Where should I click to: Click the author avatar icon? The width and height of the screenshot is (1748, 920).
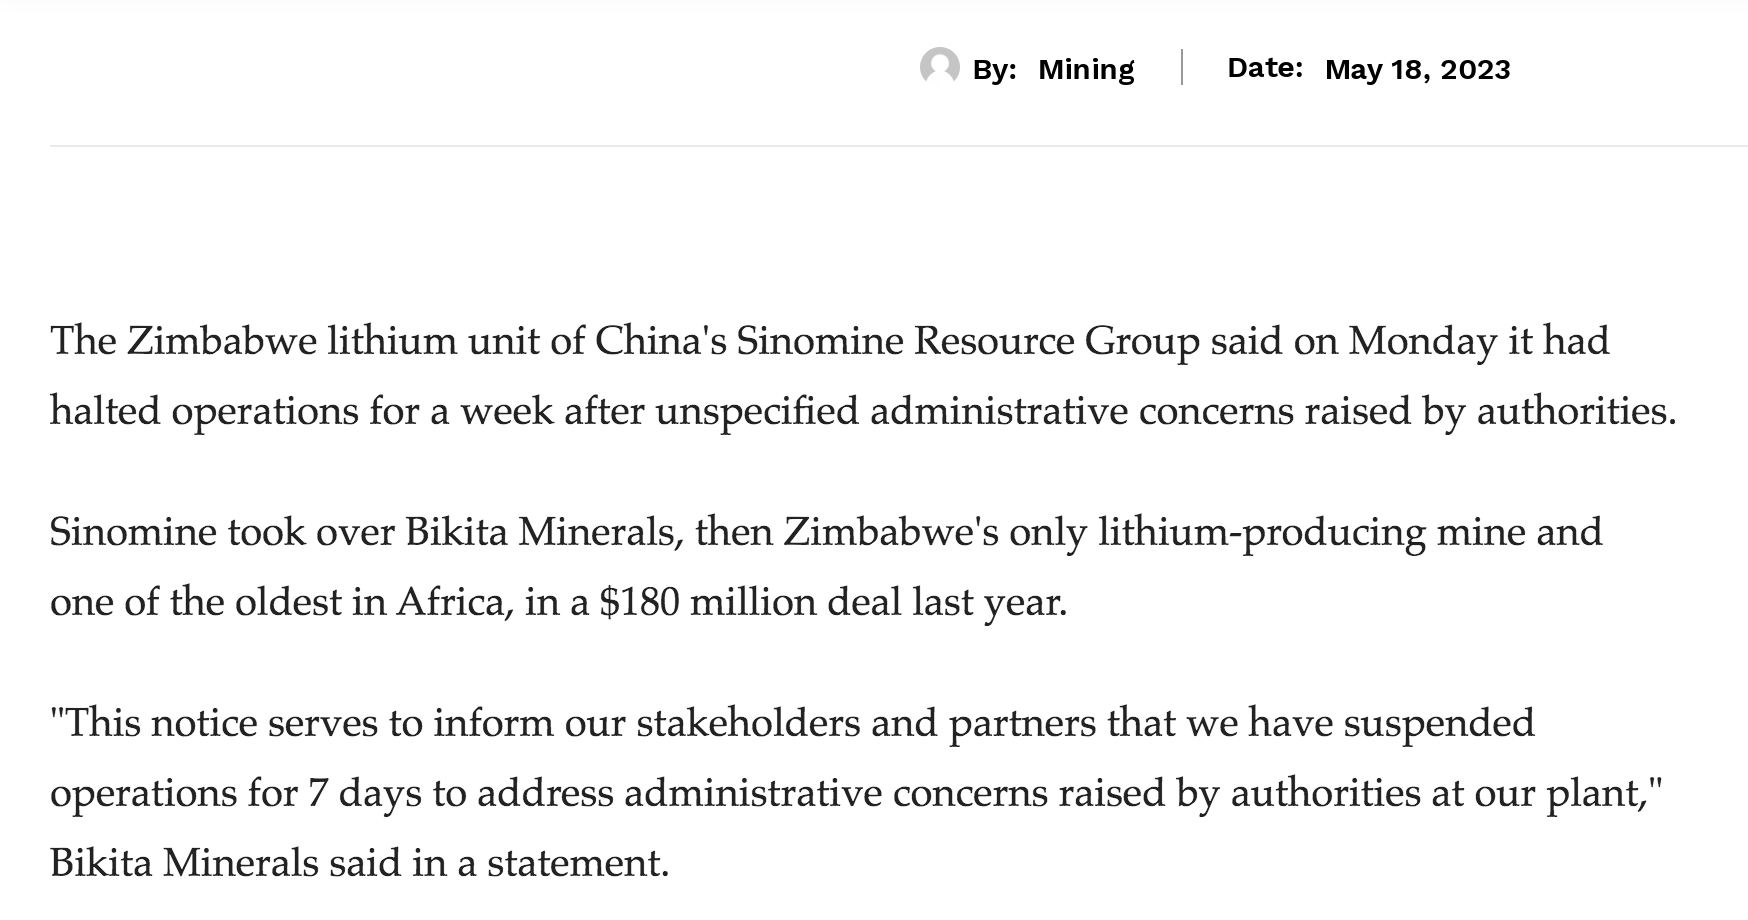[939, 67]
